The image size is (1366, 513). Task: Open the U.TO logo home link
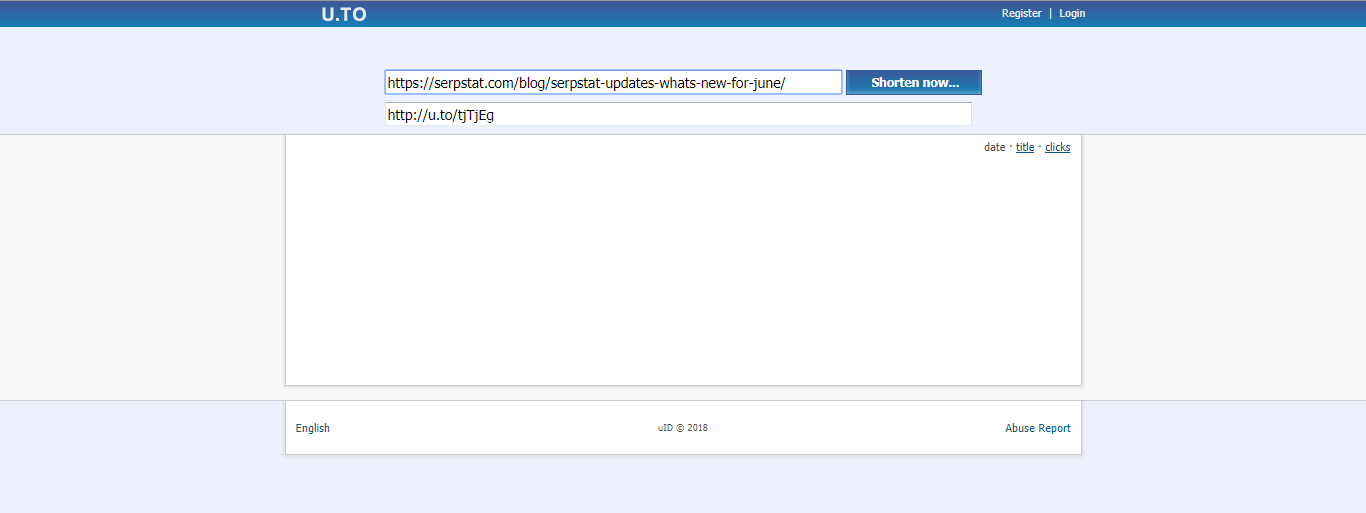pos(344,14)
